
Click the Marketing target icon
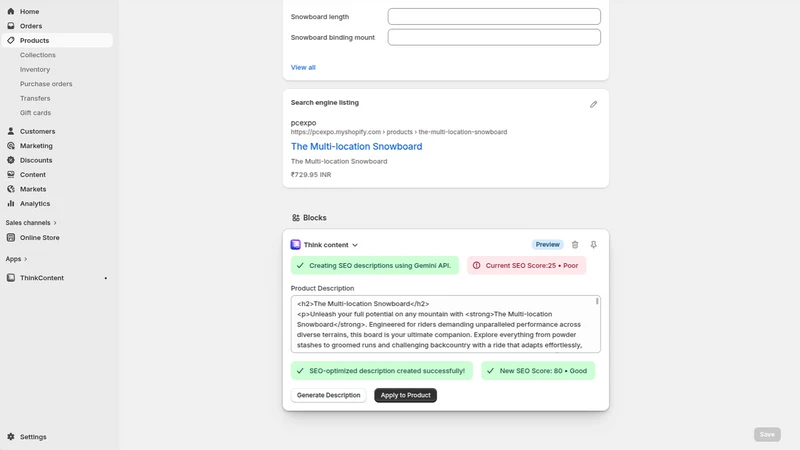click(11, 145)
